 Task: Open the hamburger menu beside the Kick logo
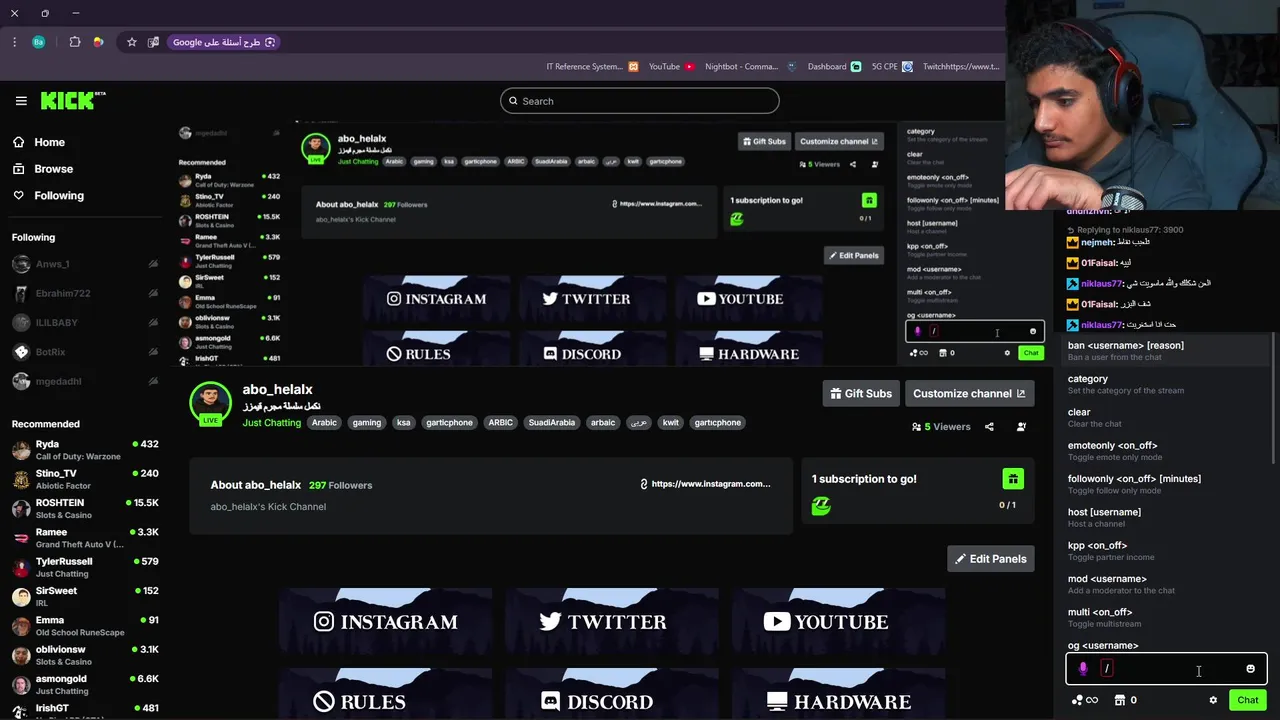pos(21,101)
